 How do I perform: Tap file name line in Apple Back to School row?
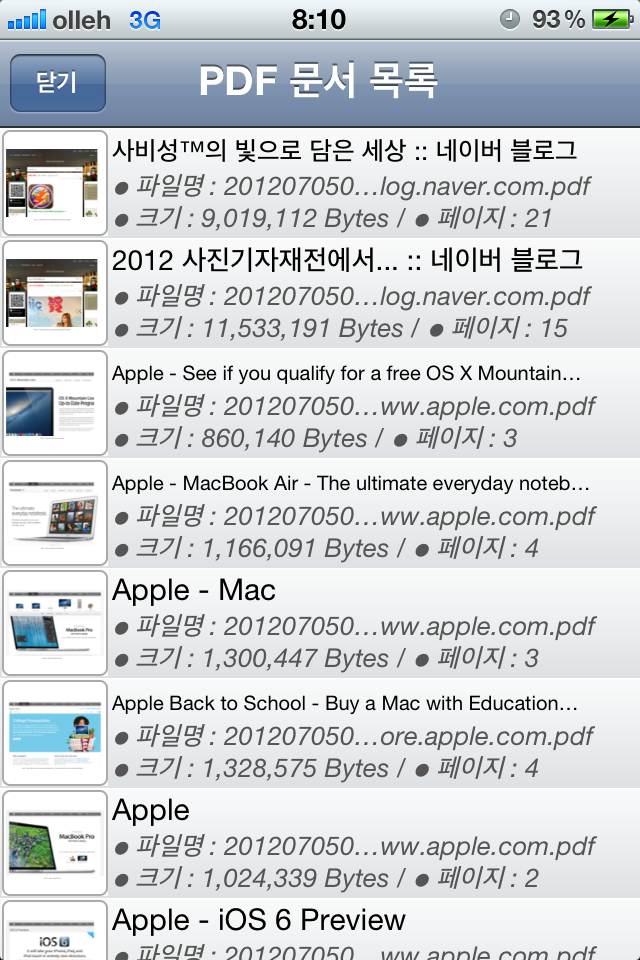tap(354, 737)
